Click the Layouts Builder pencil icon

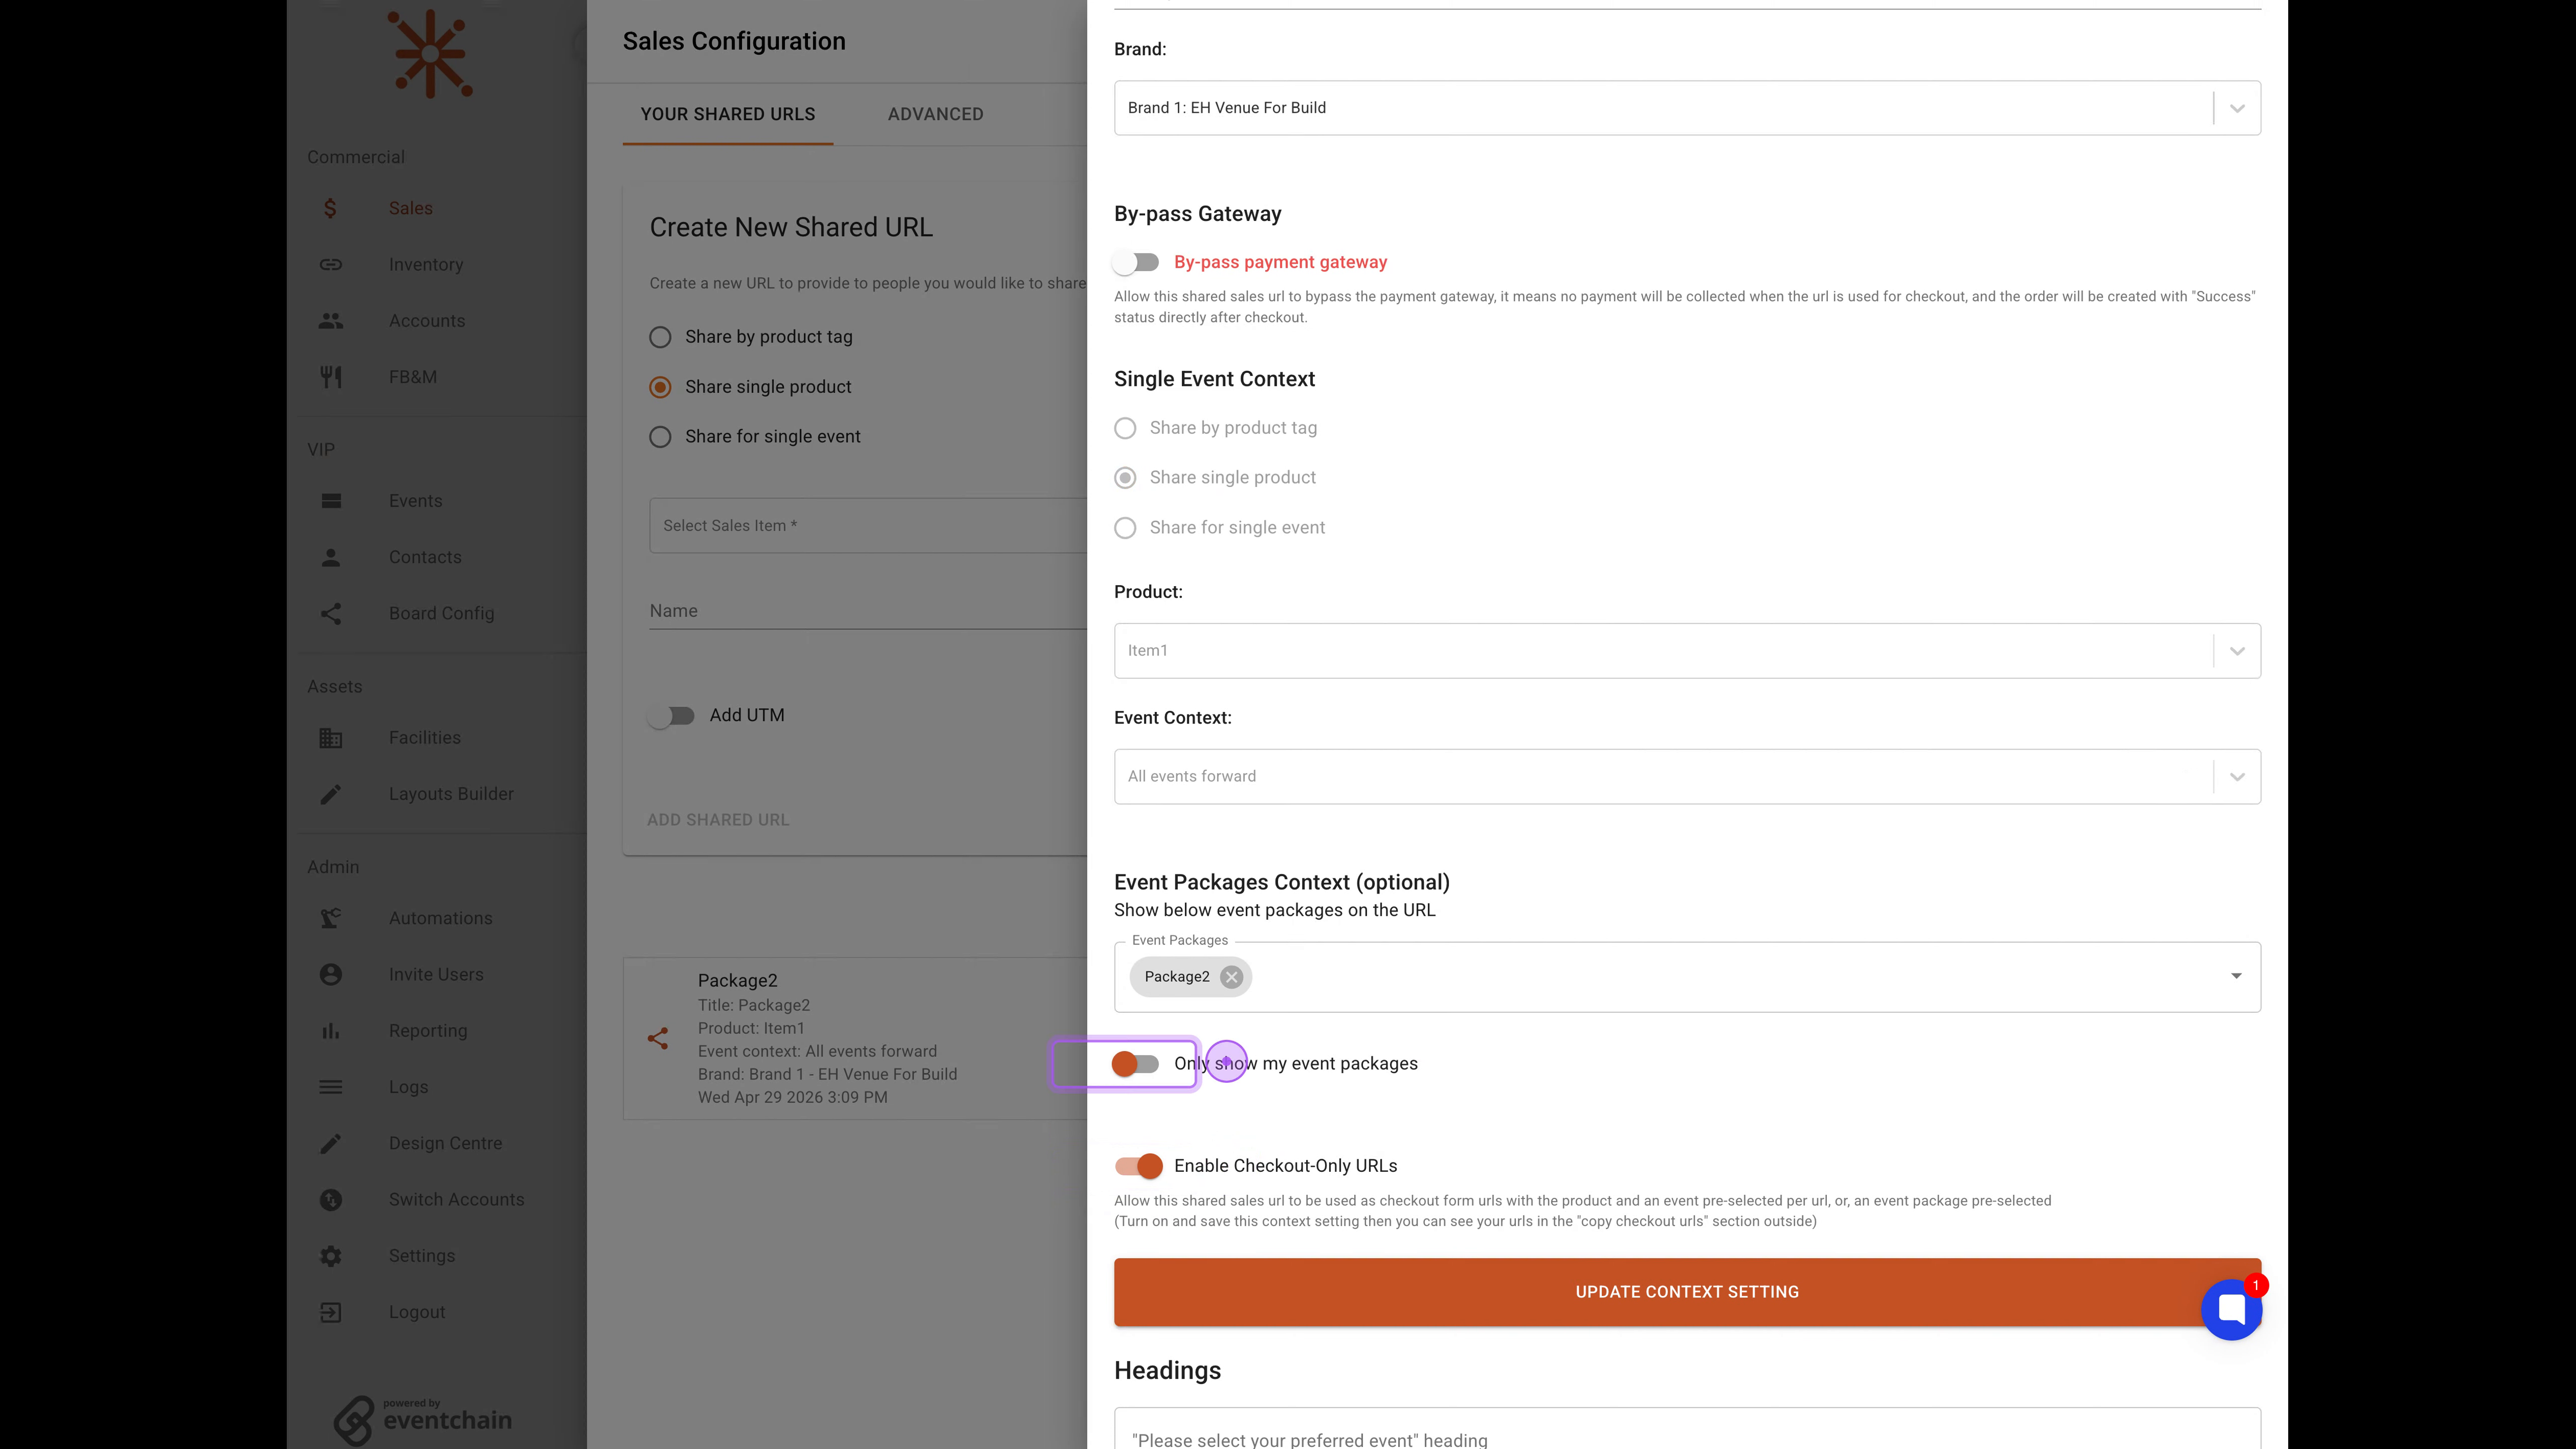330,794
